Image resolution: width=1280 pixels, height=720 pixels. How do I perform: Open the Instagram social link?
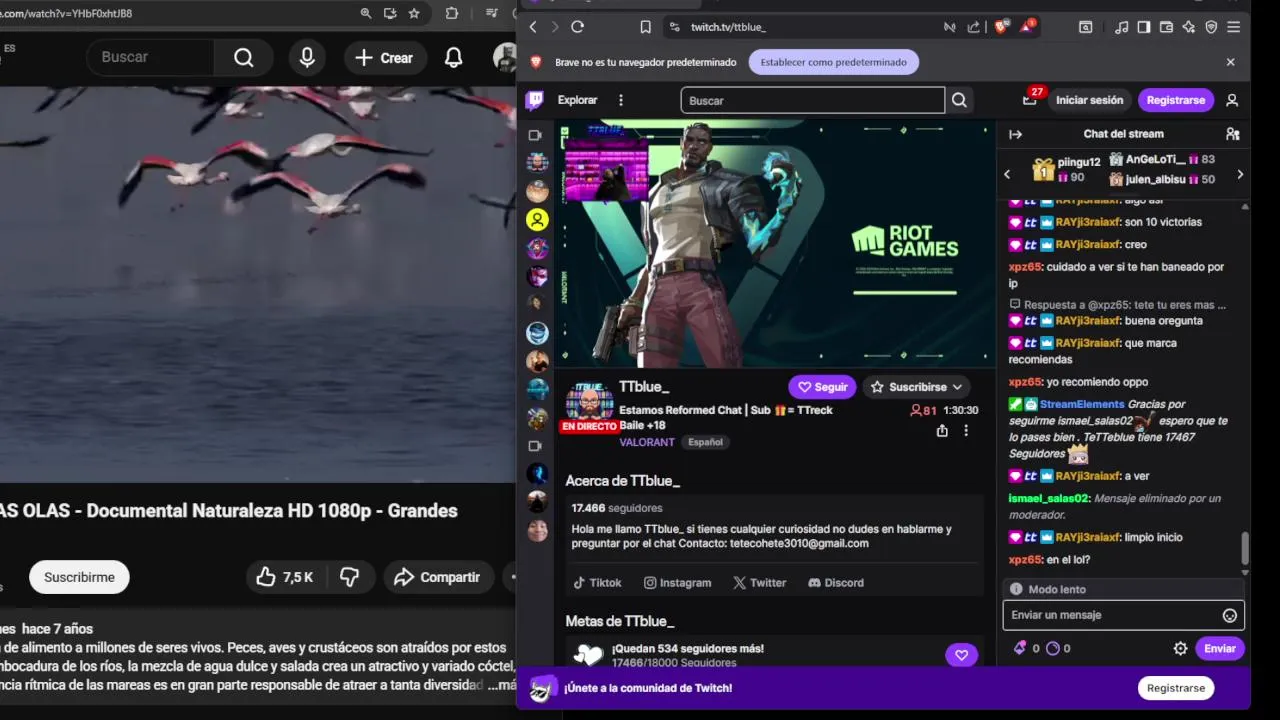coord(677,583)
